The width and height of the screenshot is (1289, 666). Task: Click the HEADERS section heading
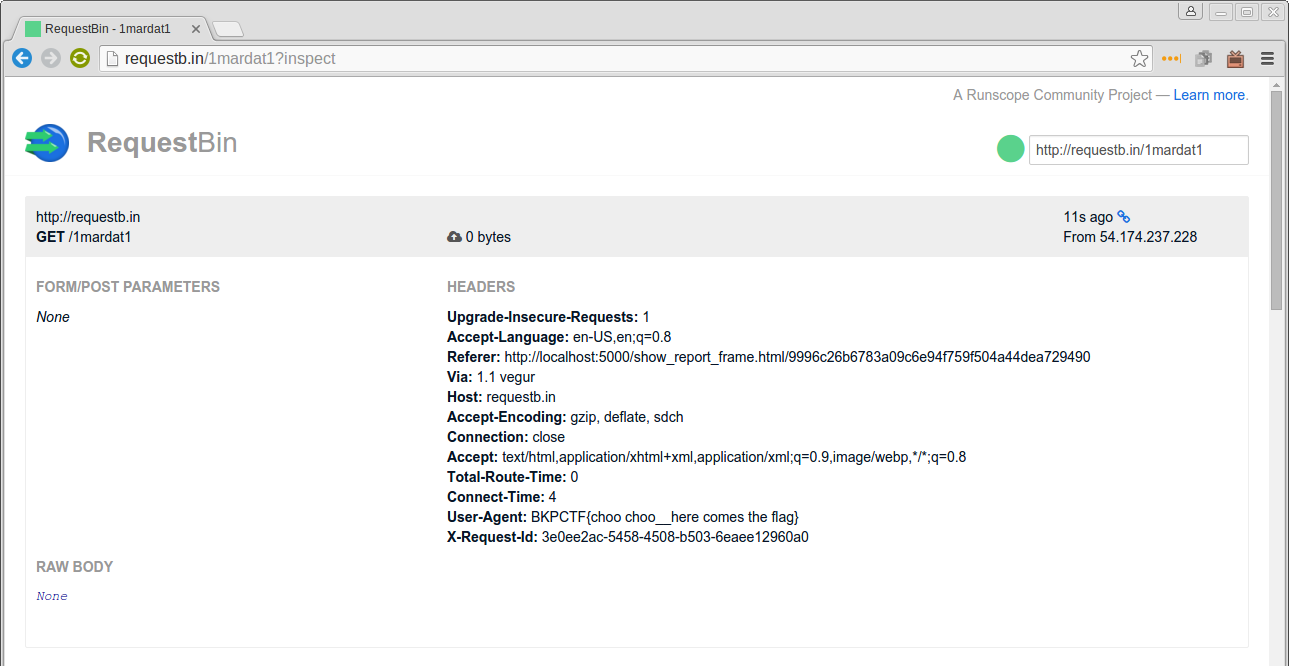point(481,287)
